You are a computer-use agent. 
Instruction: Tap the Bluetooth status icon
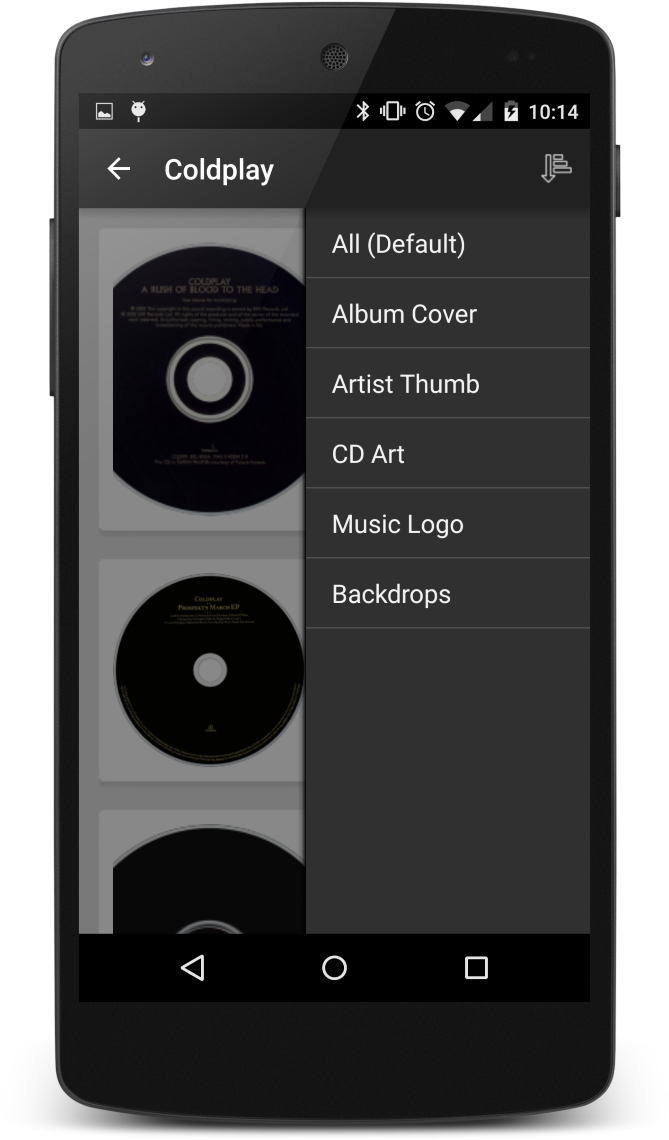coord(362,111)
